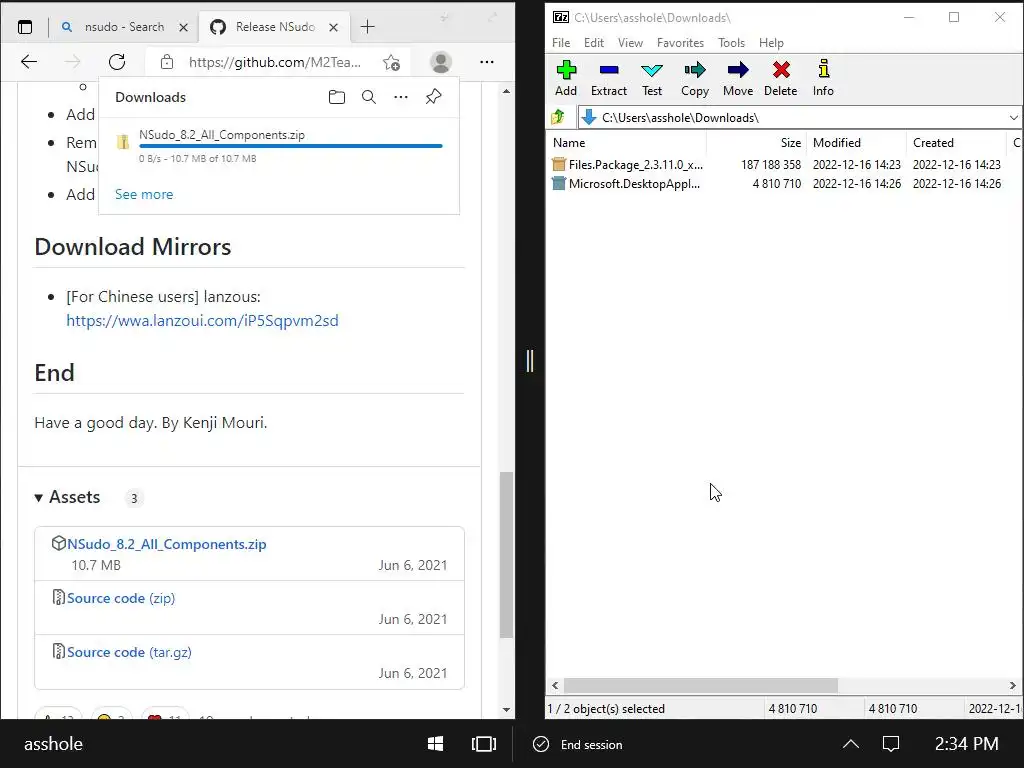This screenshot has height=768, width=1024.
Task: Open the Info tool in 7-Zip
Action: click(x=823, y=78)
